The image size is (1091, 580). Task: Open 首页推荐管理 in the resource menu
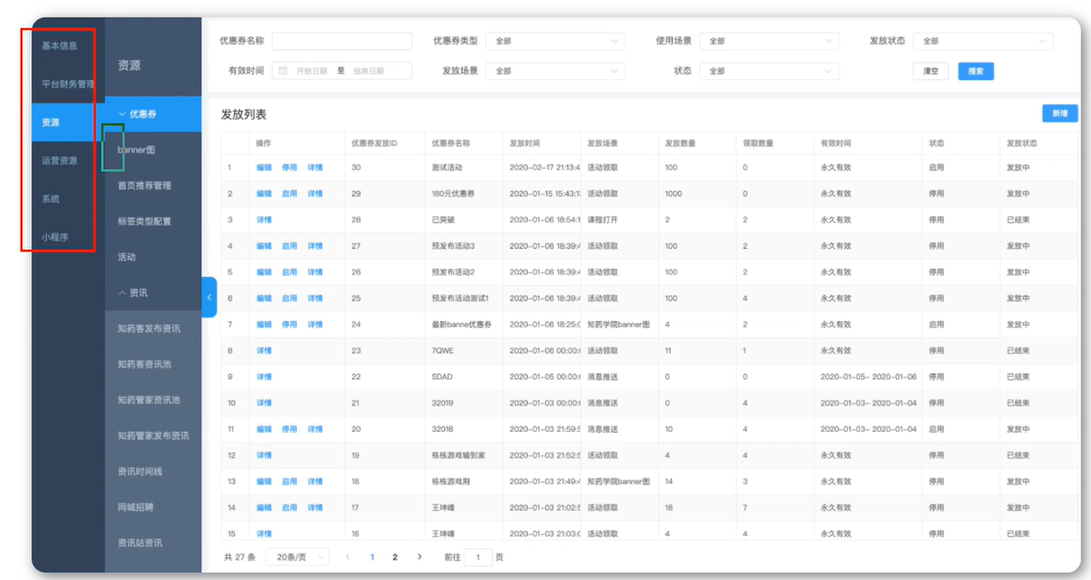[145, 185]
